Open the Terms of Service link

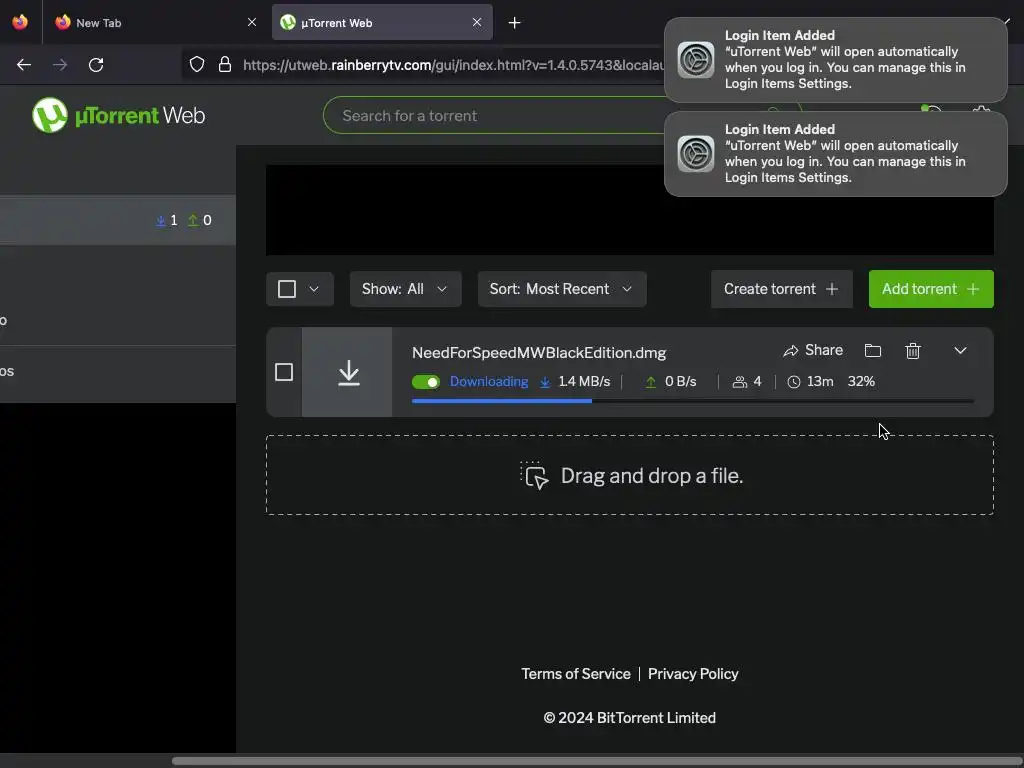(575, 674)
